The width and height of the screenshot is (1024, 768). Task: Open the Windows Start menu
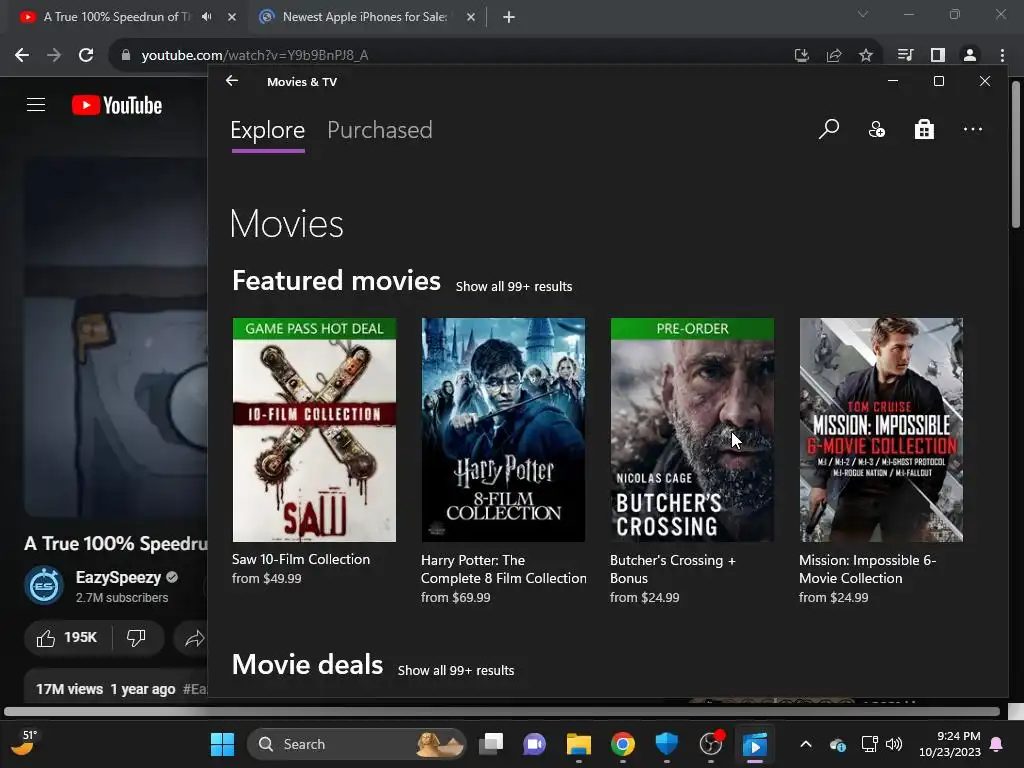pyautogui.click(x=223, y=744)
